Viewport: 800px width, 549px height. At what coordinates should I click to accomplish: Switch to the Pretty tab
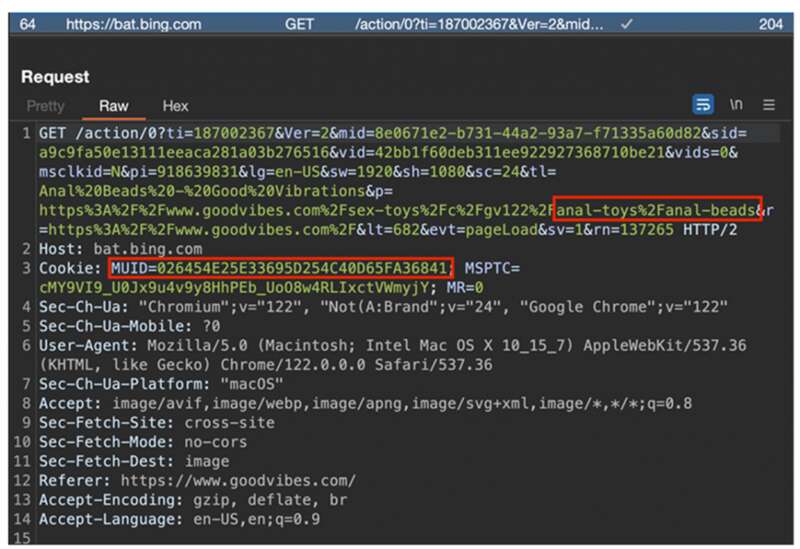click(45, 105)
